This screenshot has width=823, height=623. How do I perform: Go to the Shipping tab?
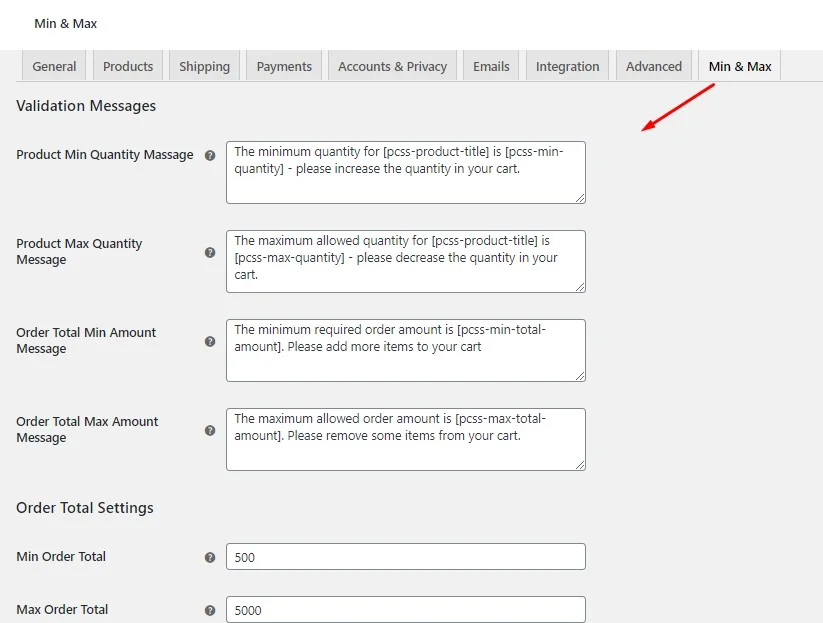(x=204, y=66)
